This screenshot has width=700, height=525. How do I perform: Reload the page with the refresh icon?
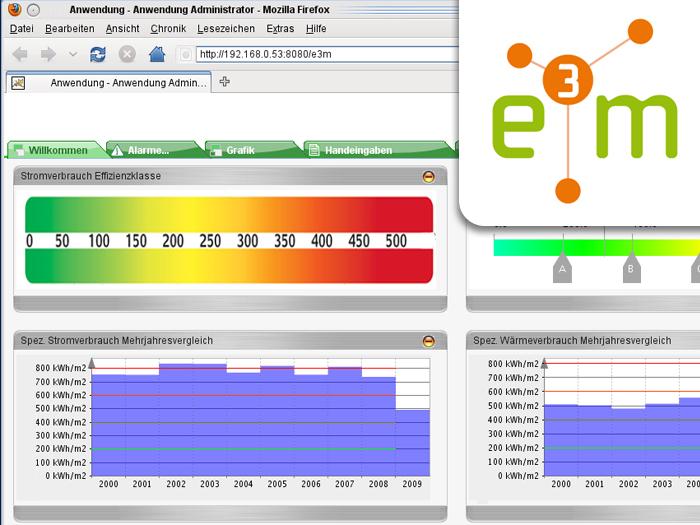click(98, 54)
